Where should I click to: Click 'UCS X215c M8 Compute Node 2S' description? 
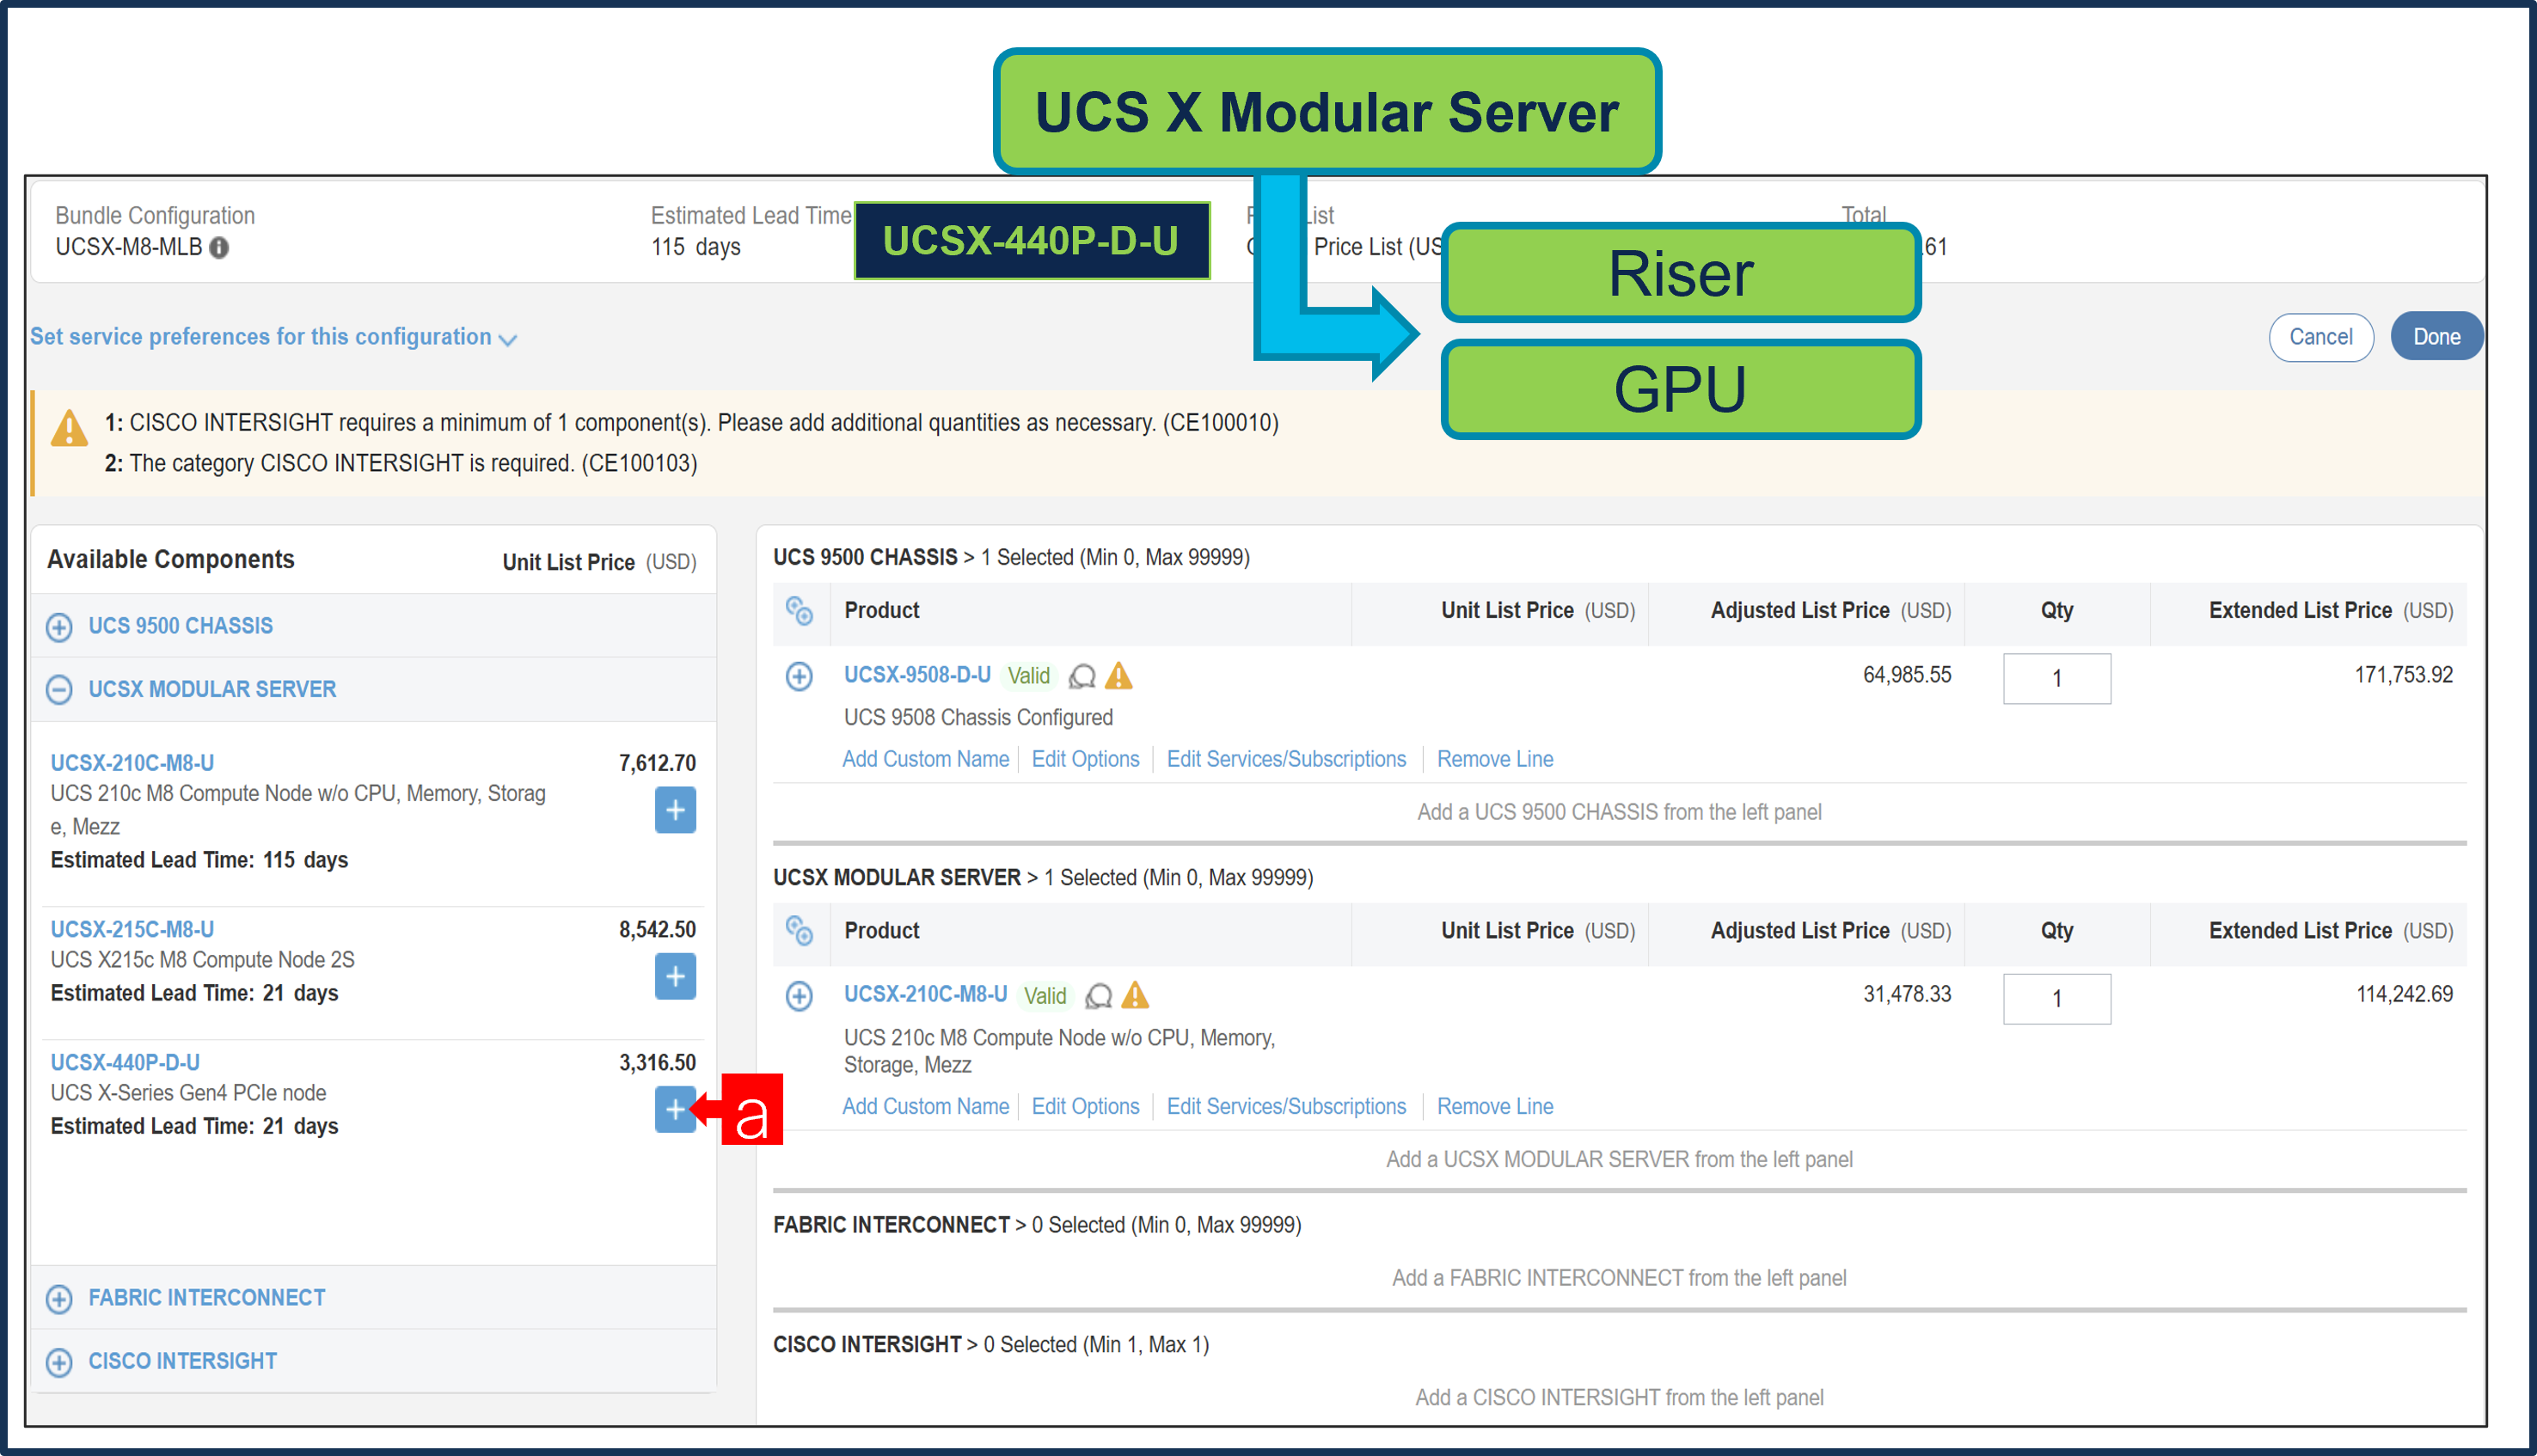point(202,960)
